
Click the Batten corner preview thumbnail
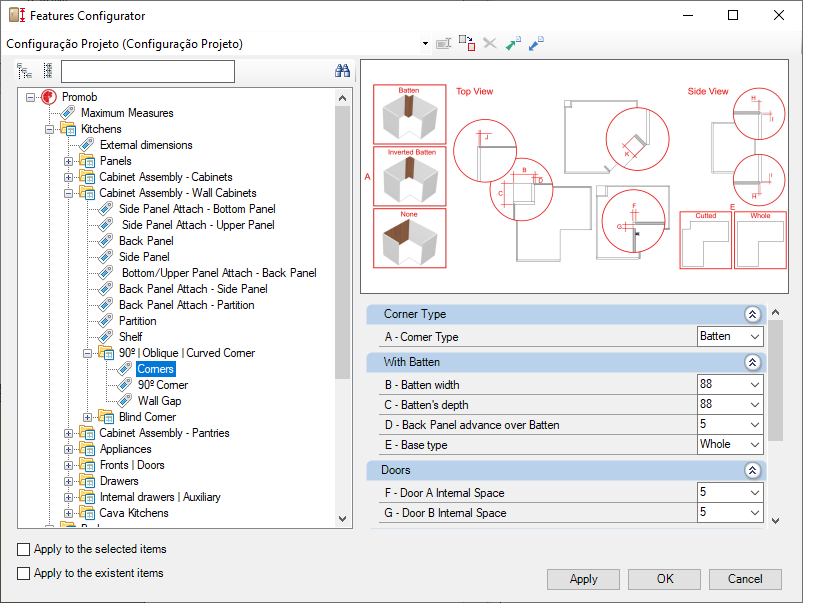click(x=410, y=114)
